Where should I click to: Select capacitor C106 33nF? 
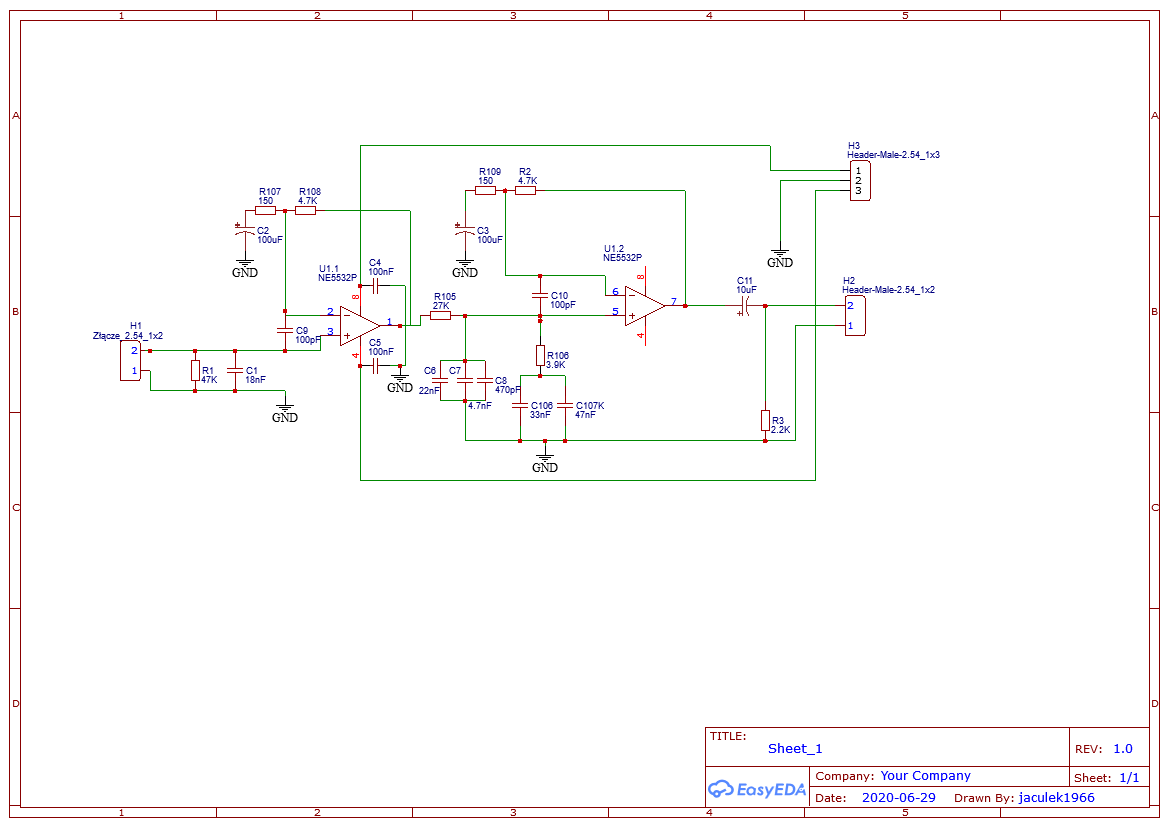coord(520,406)
